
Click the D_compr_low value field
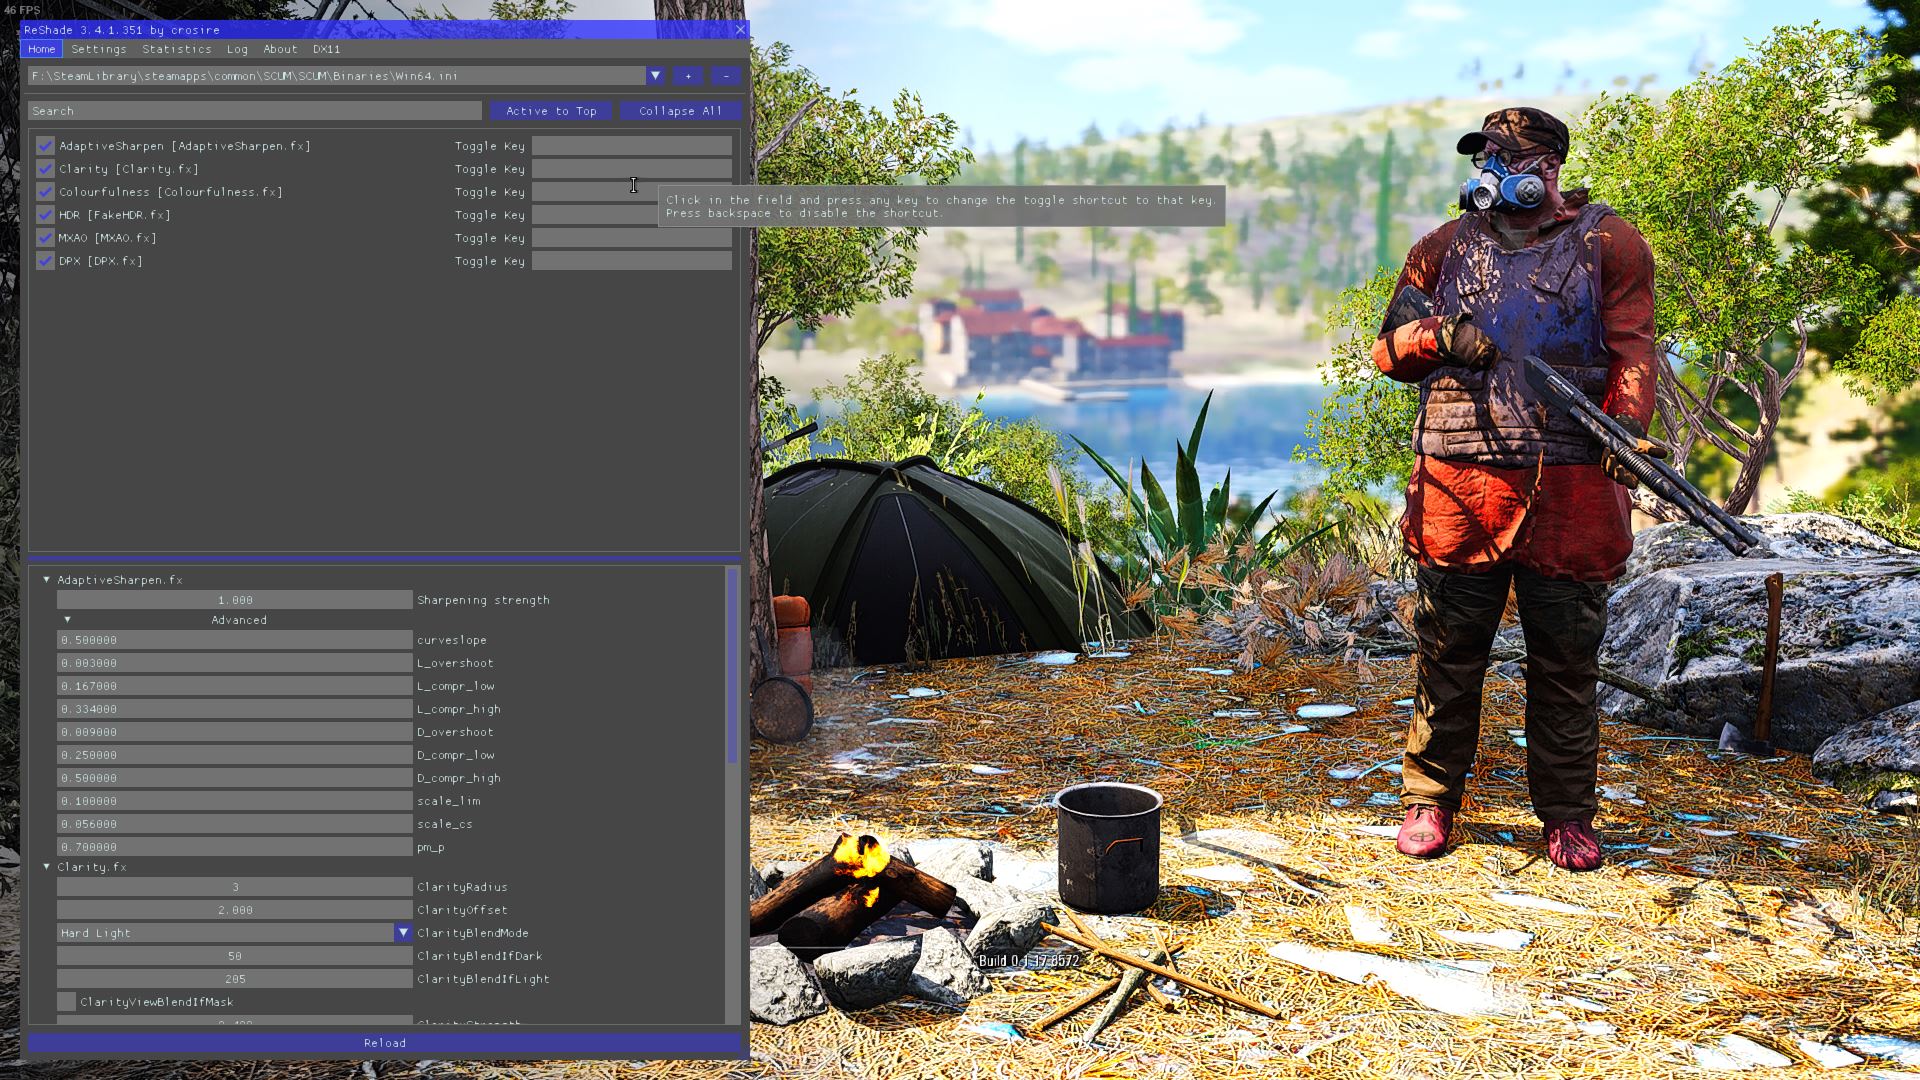234,755
